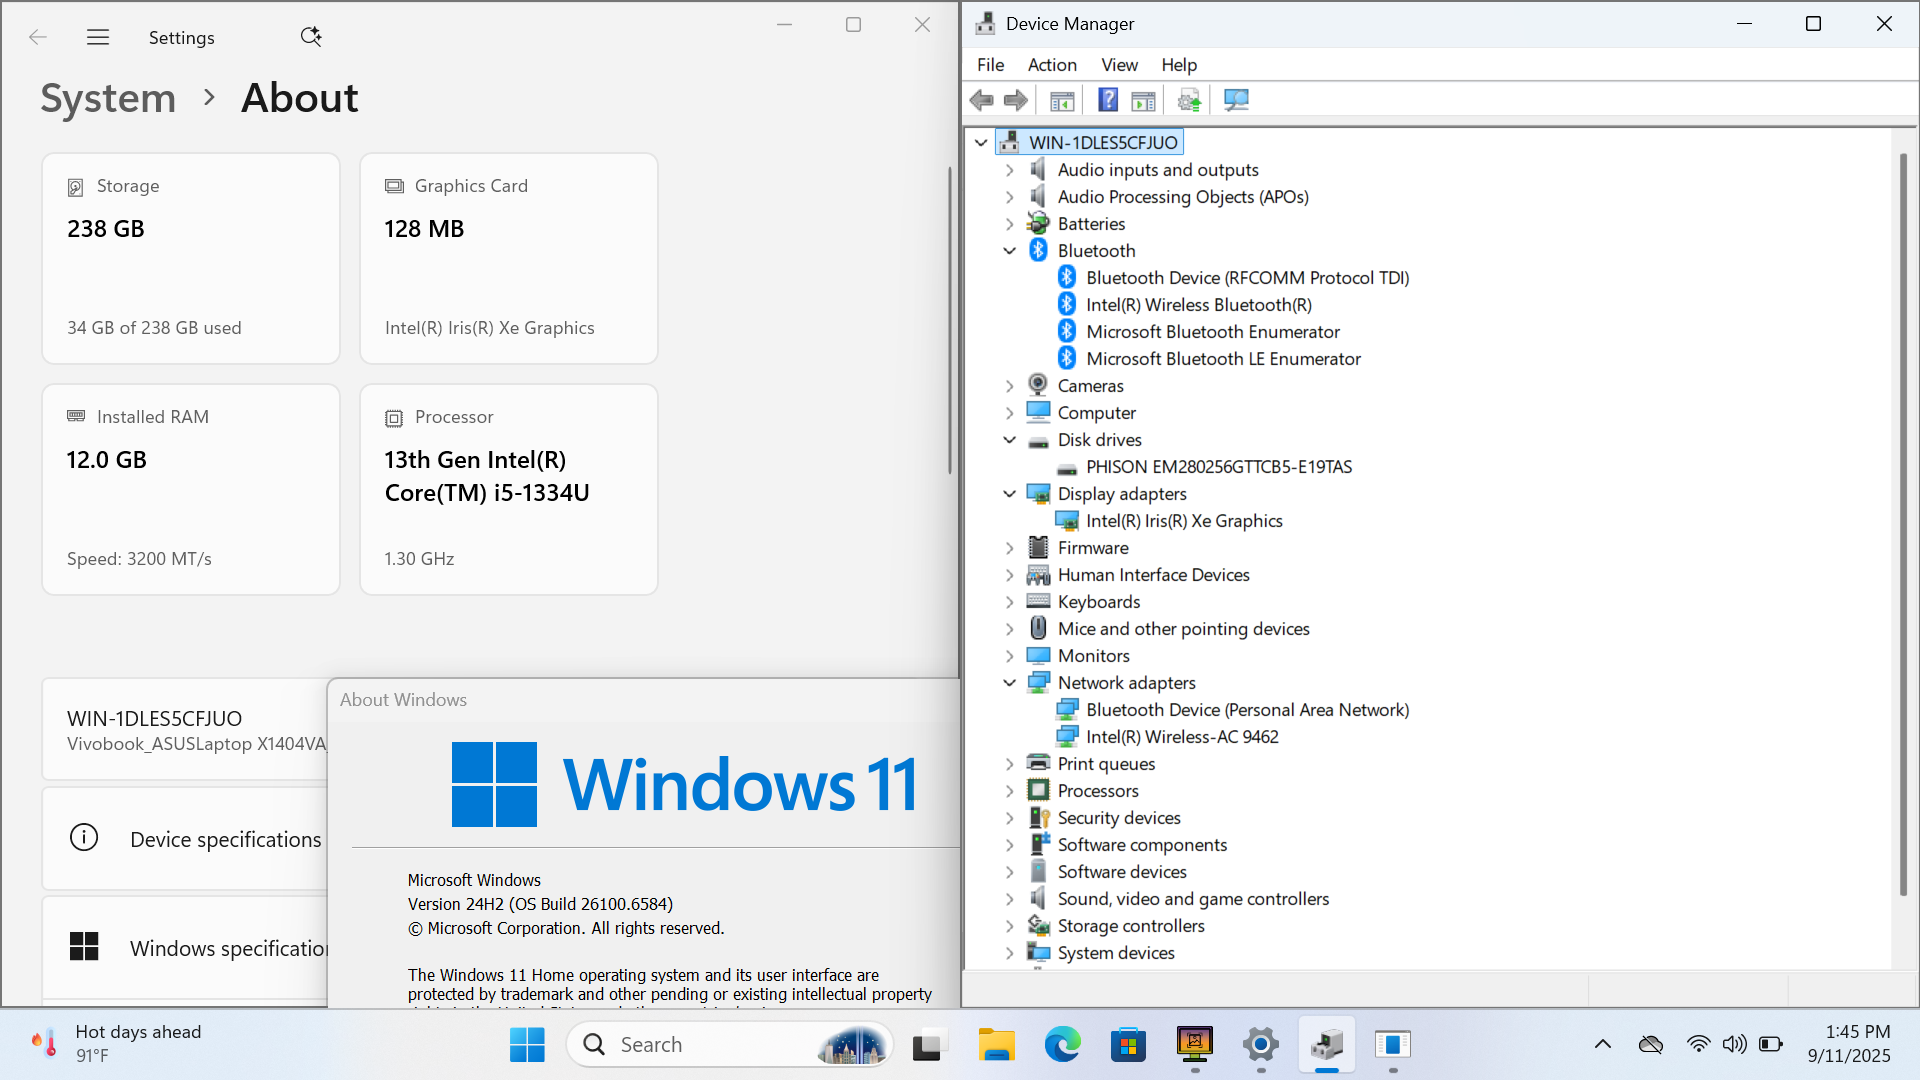Screen dimensions: 1920x1080
Task: Click the Device Manager vertical scrollbar
Action: click(x=1903, y=525)
